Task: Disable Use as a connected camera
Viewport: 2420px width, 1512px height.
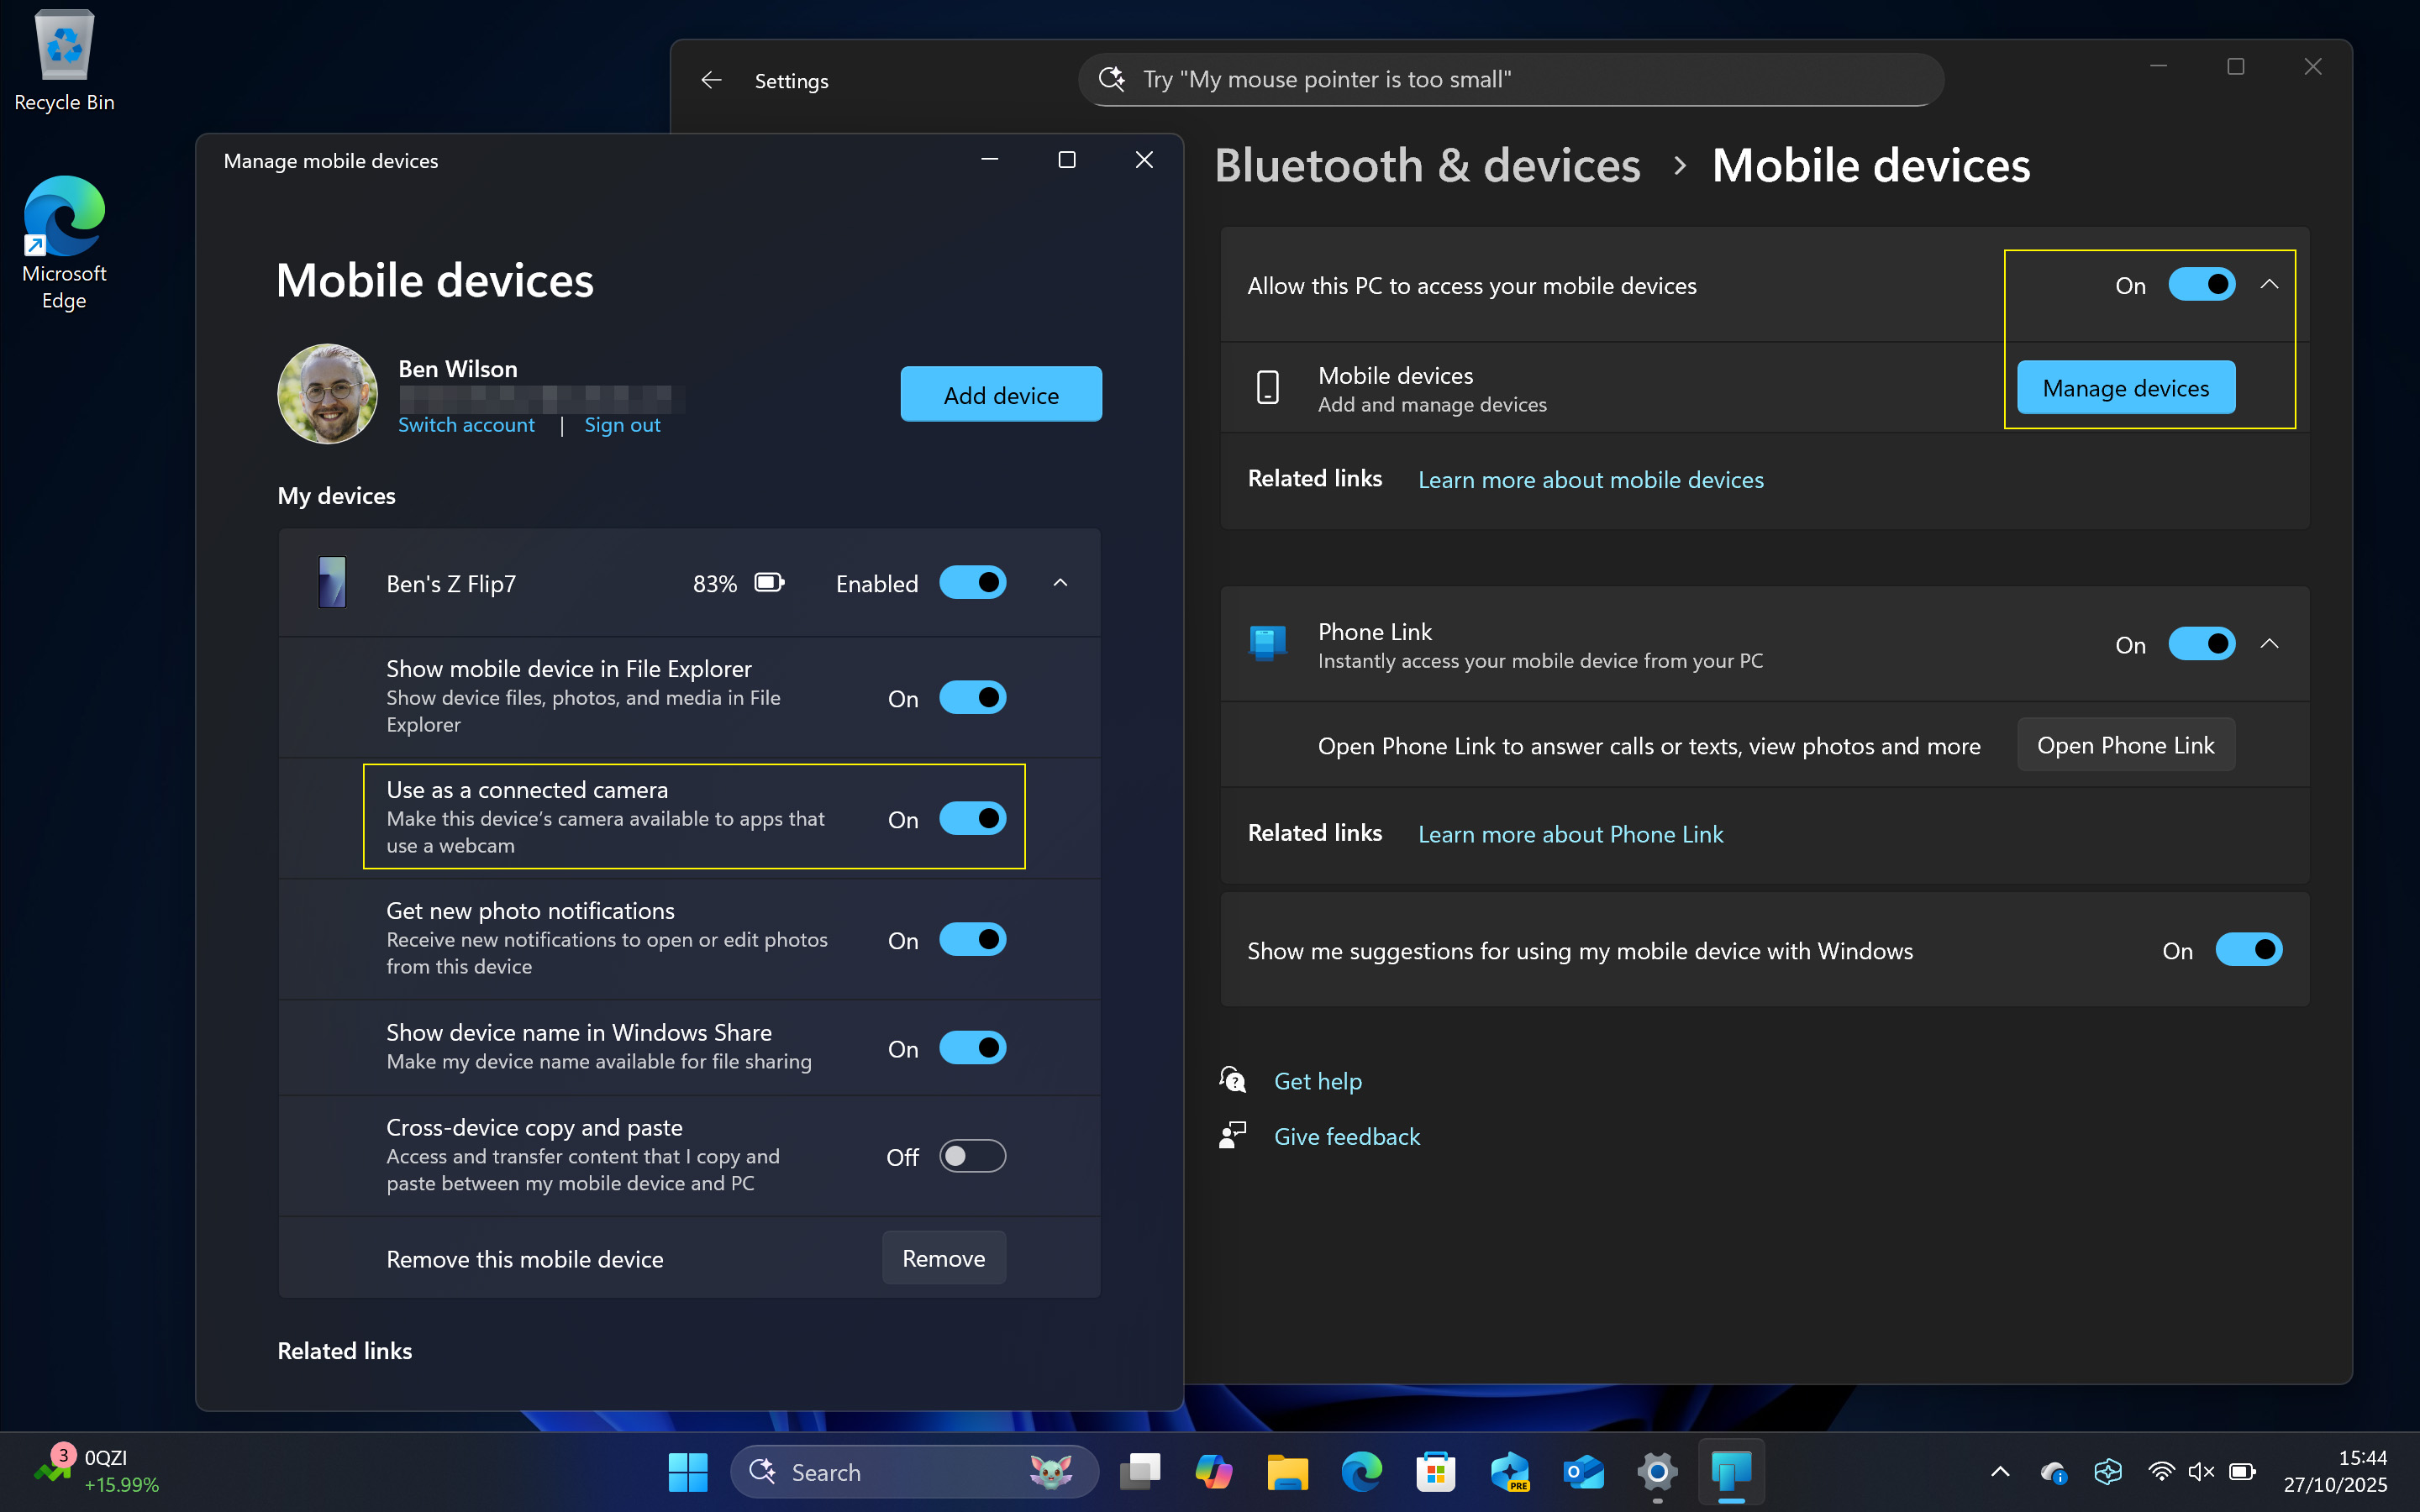Action: click(x=972, y=817)
